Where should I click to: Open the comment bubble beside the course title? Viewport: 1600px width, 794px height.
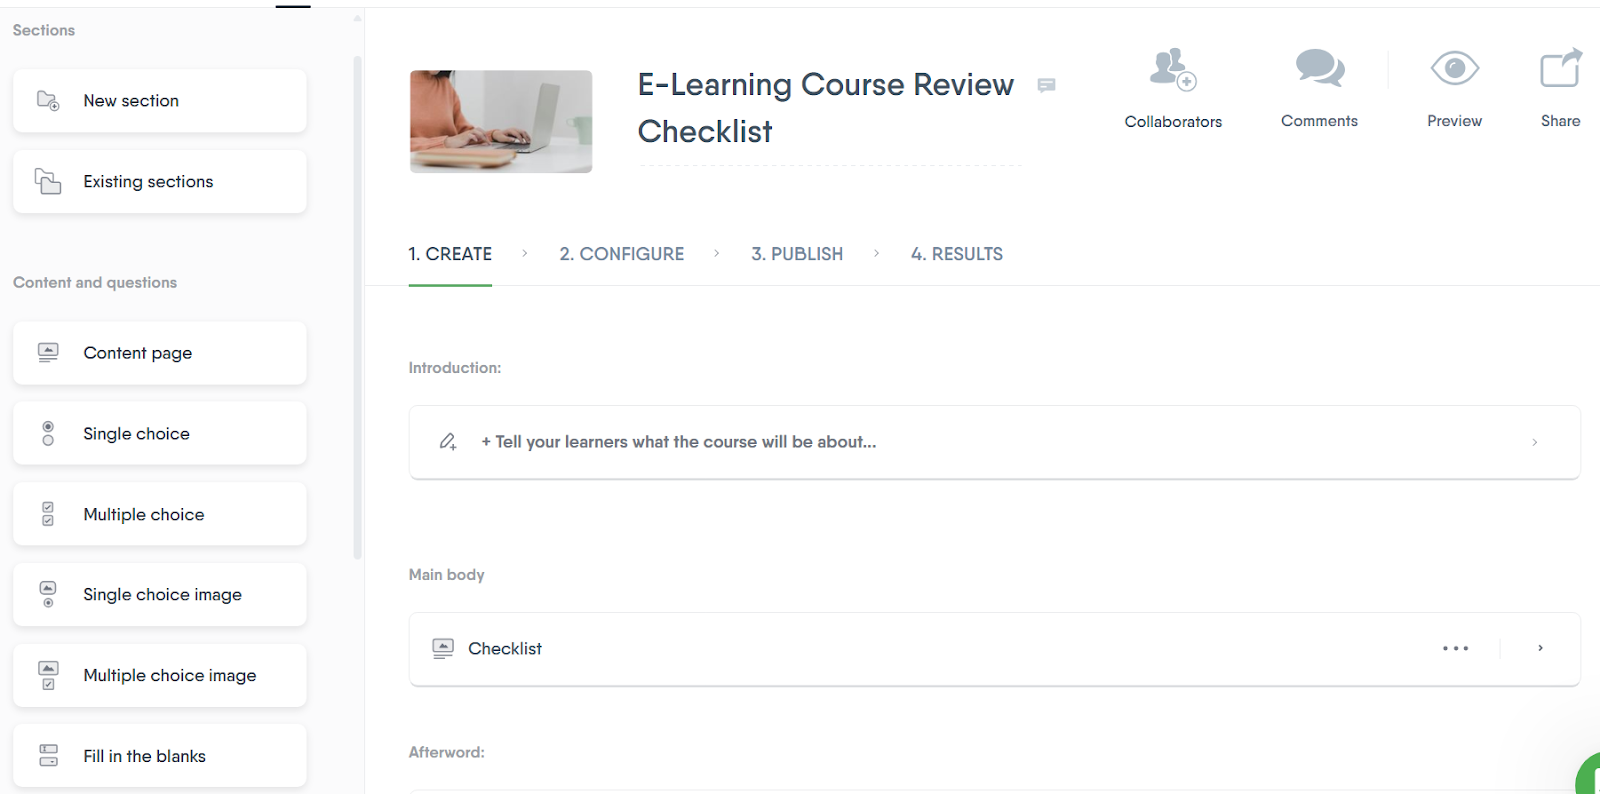tap(1046, 86)
